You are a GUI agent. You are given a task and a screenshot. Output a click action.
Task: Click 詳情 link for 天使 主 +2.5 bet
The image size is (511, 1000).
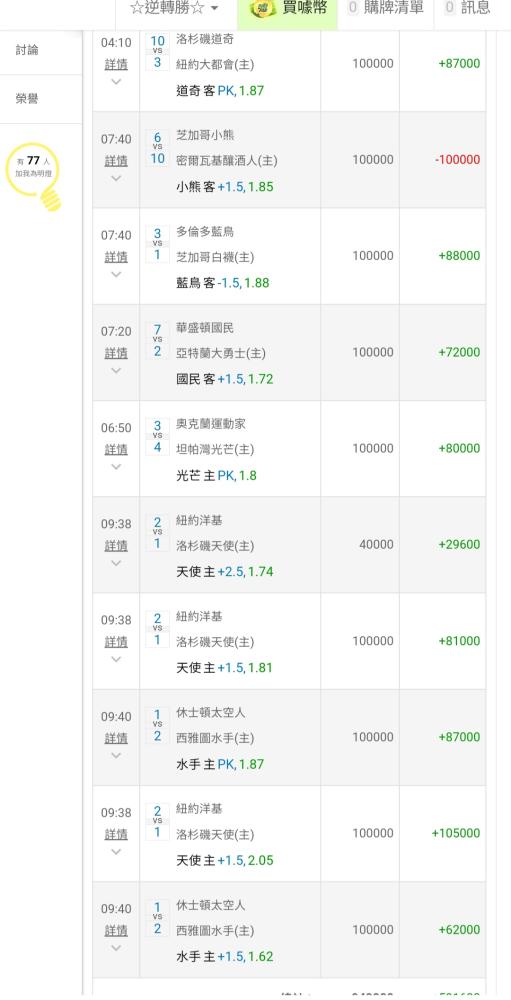tap(116, 546)
